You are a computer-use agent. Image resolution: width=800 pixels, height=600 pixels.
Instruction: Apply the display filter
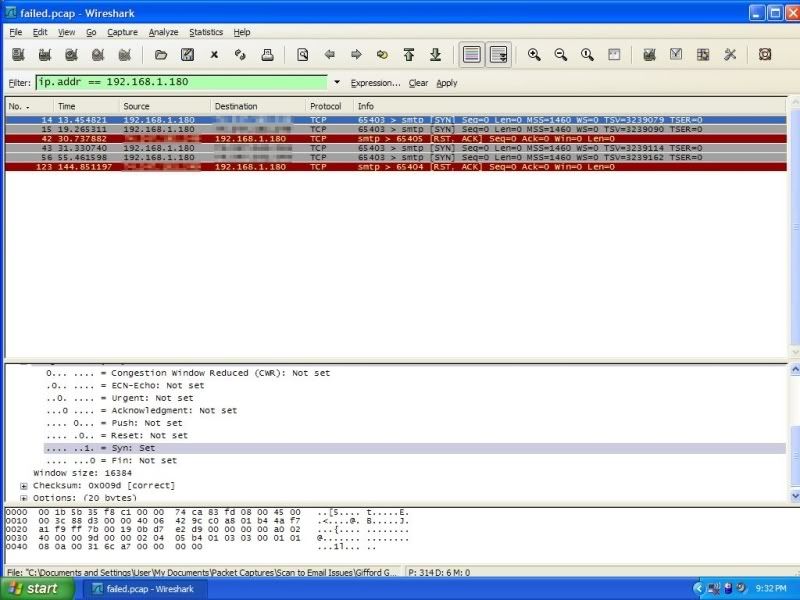coord(446,83)
